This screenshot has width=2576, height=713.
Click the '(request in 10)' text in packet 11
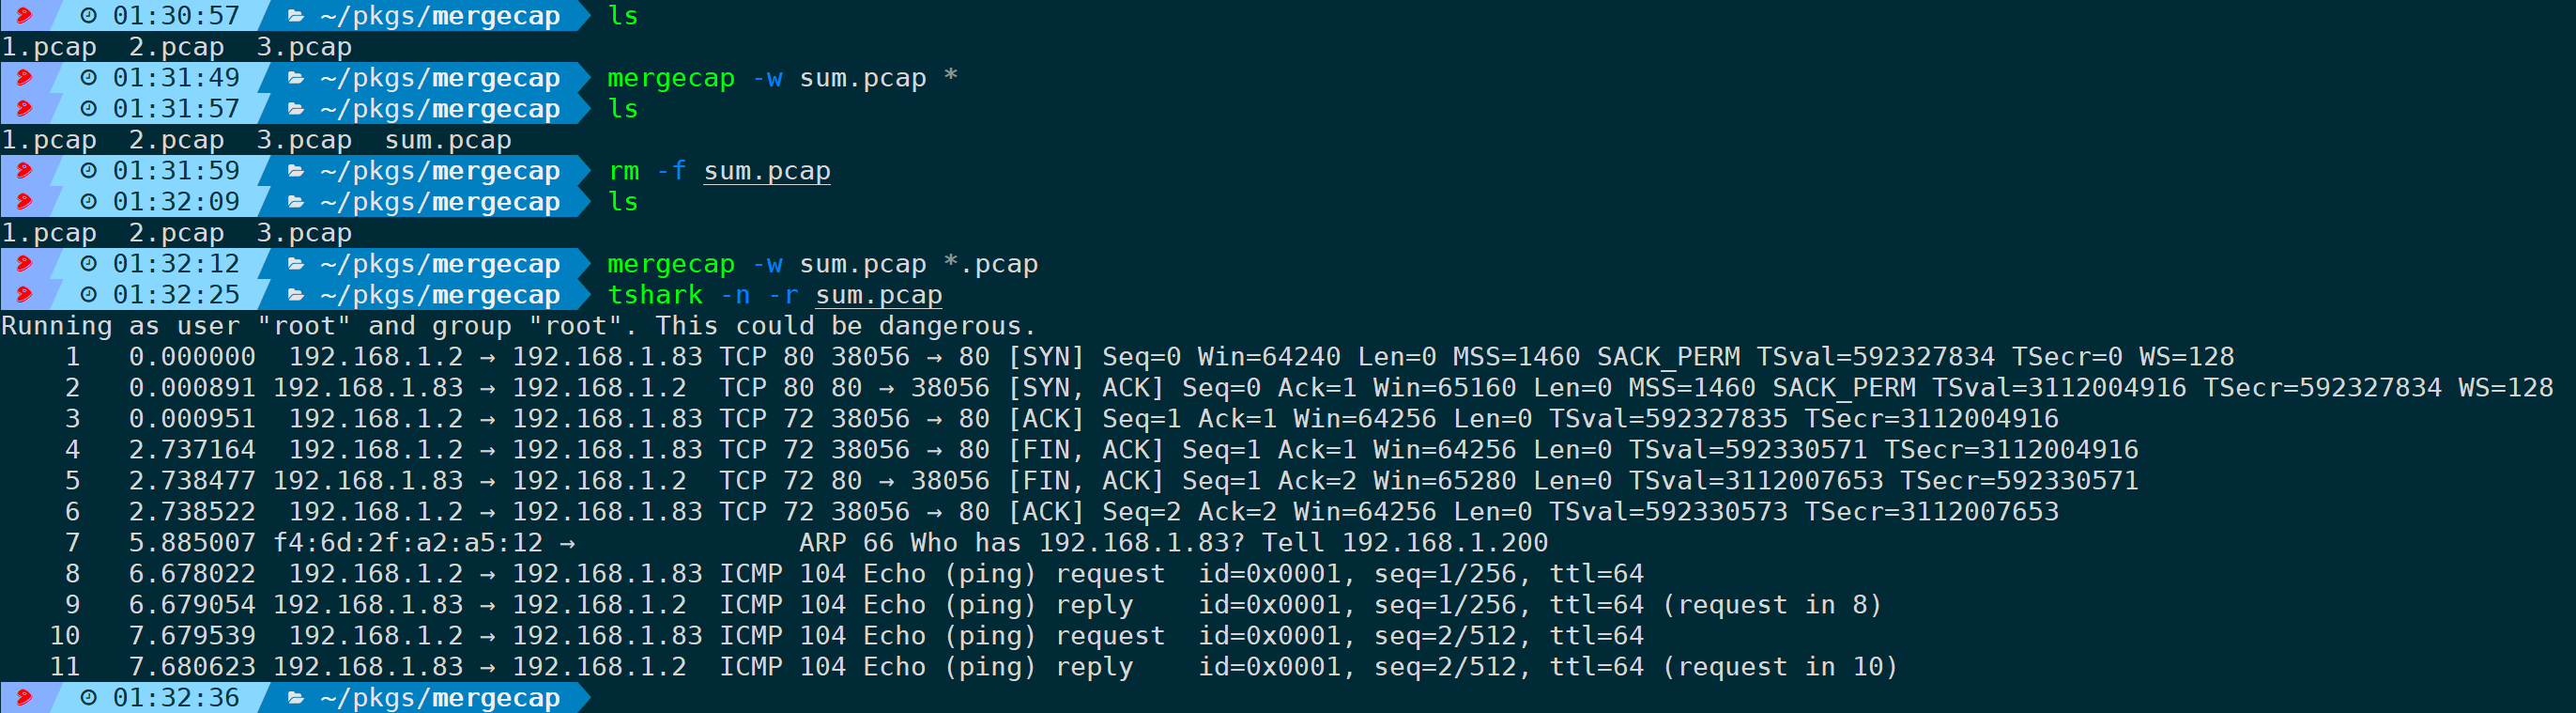coord(1780,667)
